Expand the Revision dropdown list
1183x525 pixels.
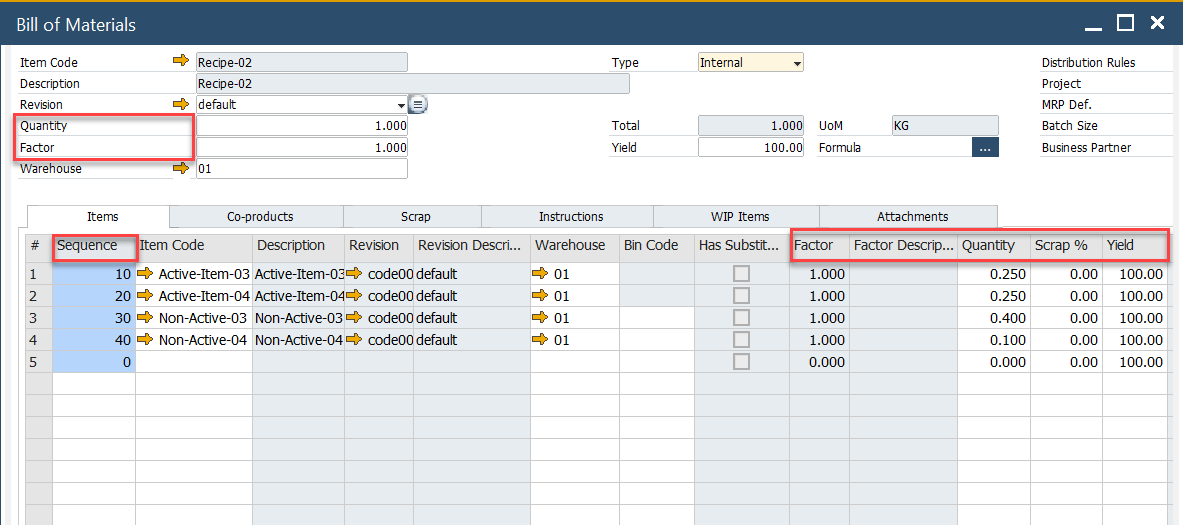[x=401, y=105]
